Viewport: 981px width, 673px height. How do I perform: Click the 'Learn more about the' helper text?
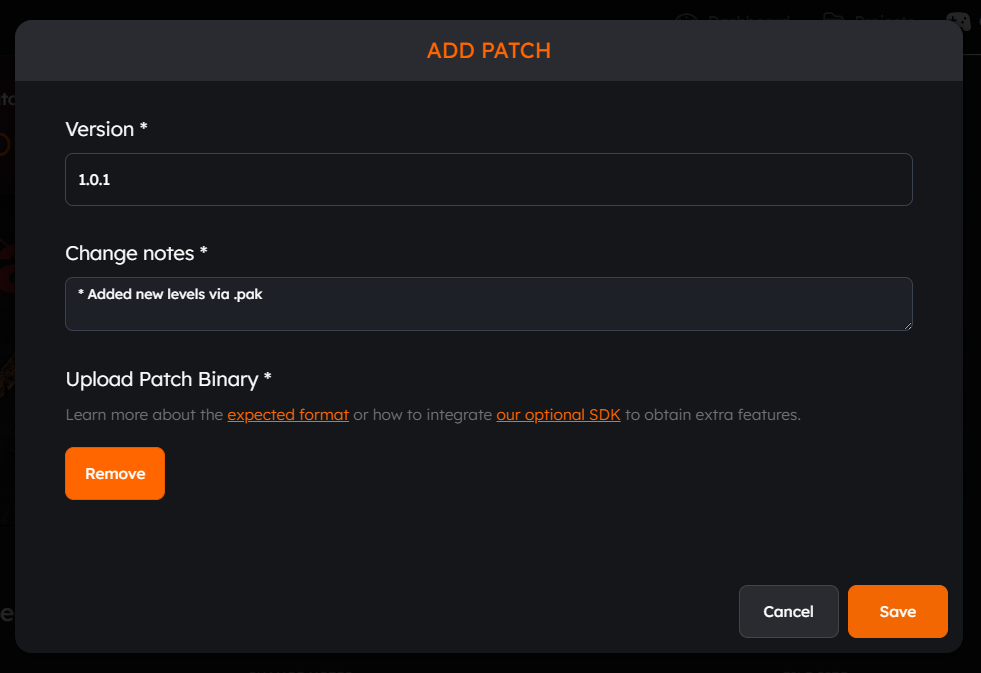tap(145, 415)
